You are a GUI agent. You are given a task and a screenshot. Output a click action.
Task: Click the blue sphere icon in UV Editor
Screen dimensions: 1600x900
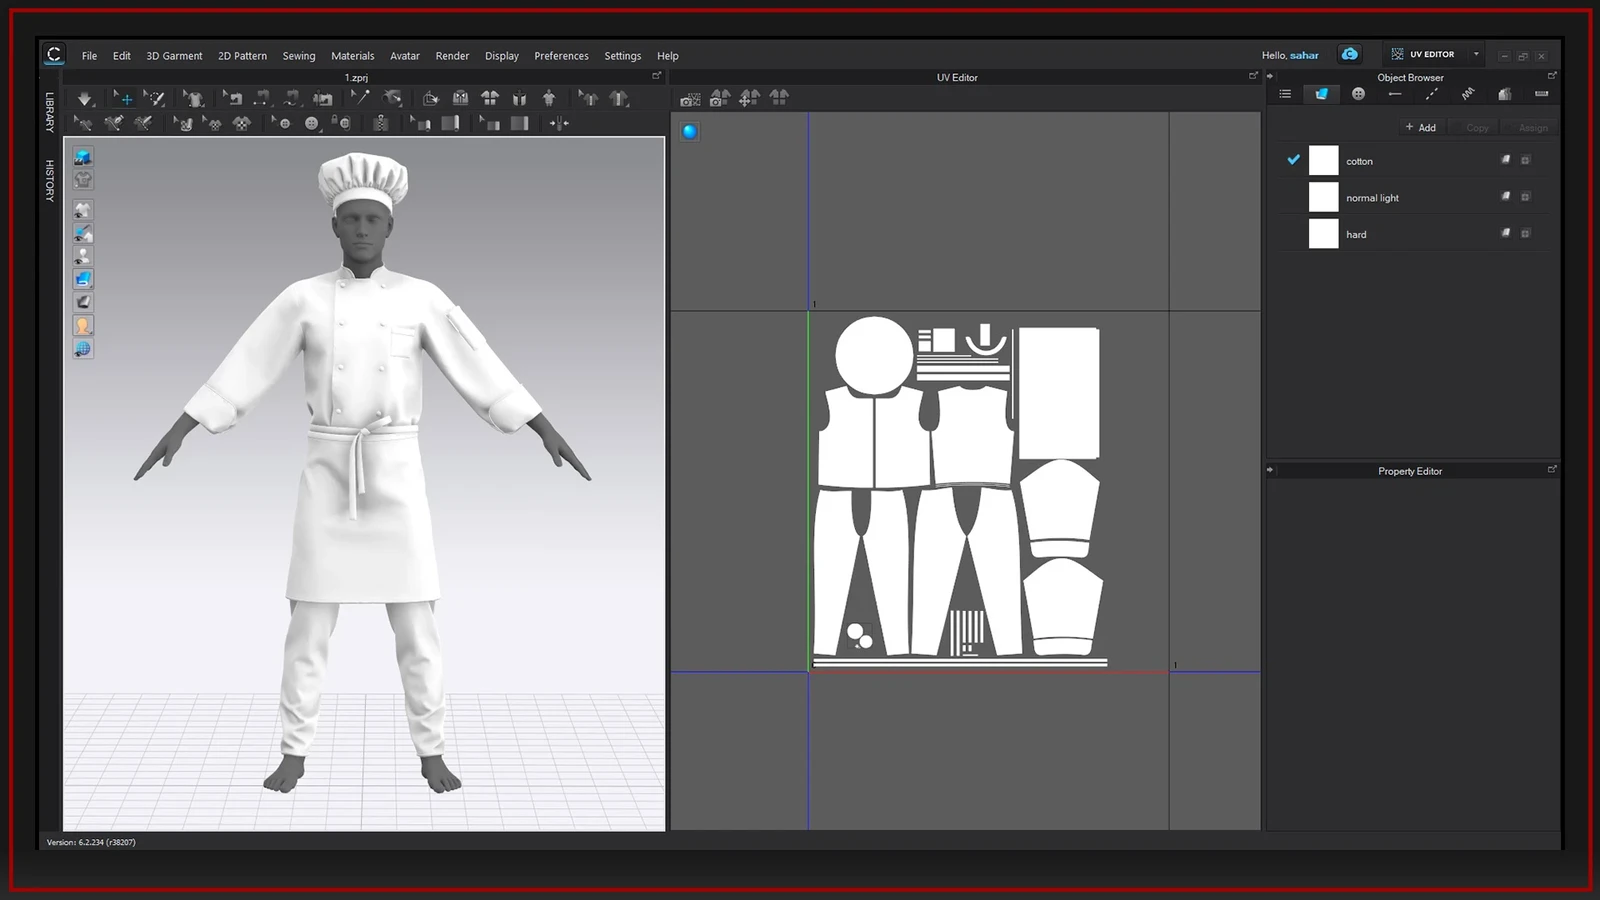690,131
